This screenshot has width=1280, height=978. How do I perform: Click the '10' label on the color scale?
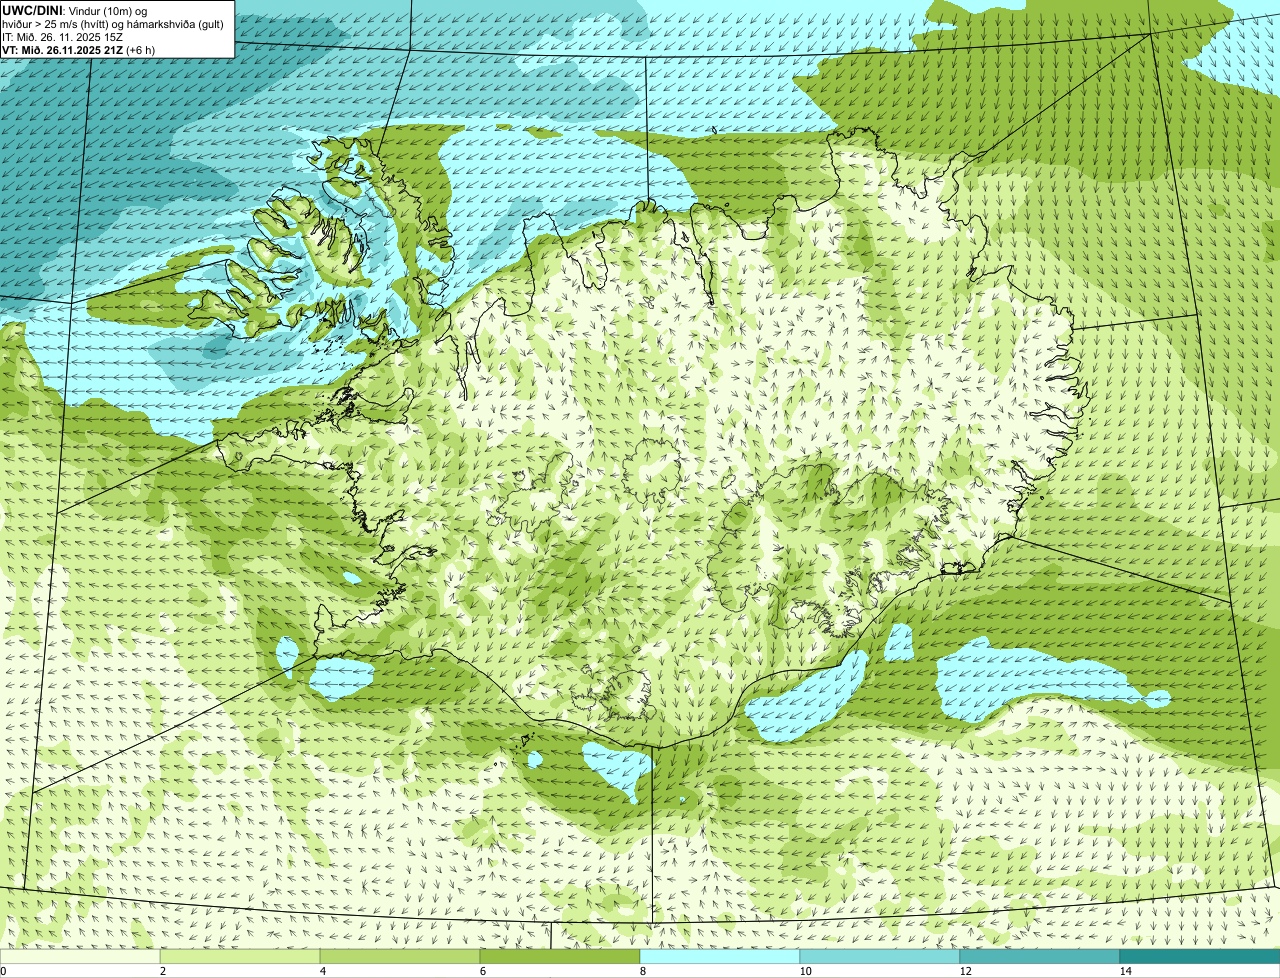(x=805, y=971)
